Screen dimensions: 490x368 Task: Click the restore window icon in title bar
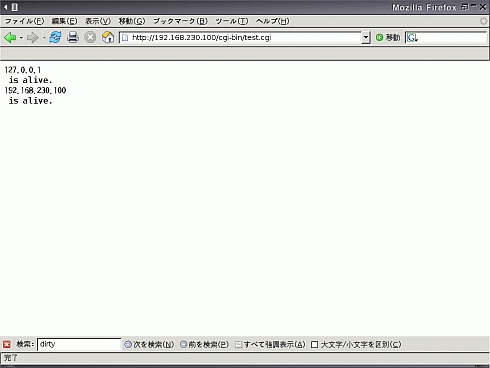[465, 7]
